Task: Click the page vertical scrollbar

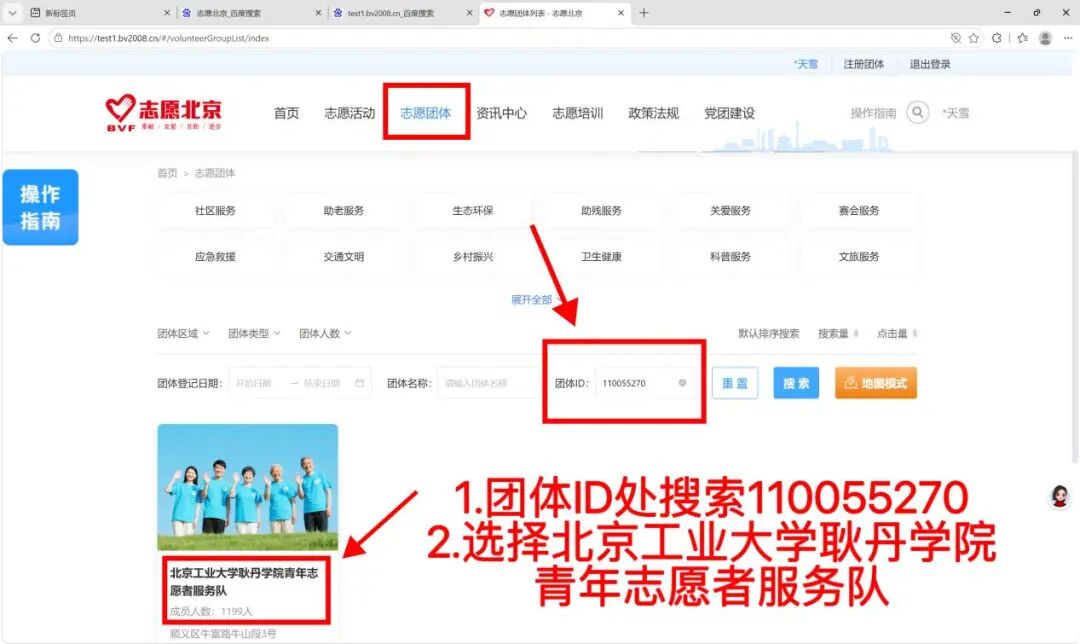Action: pyautogui.click(x=1074, y=307)
